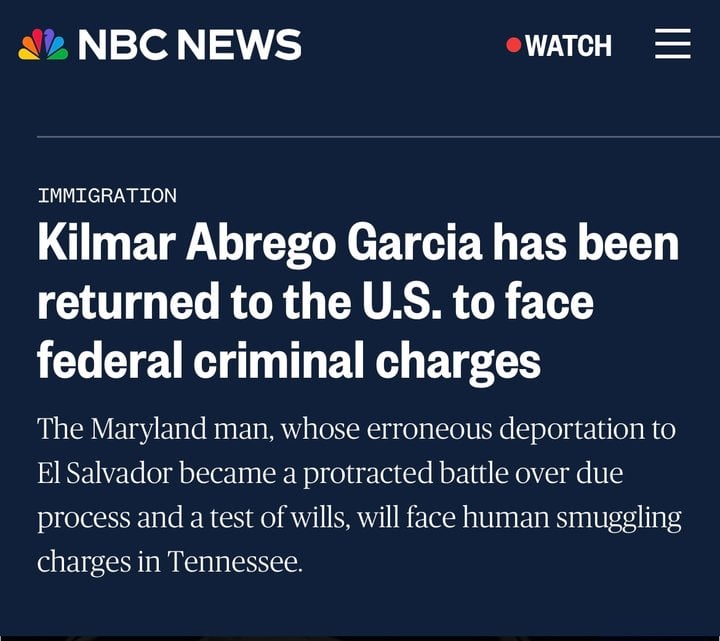
Task: Go to homepage via NBC NEWS wordmark
Action: [190, 45]
